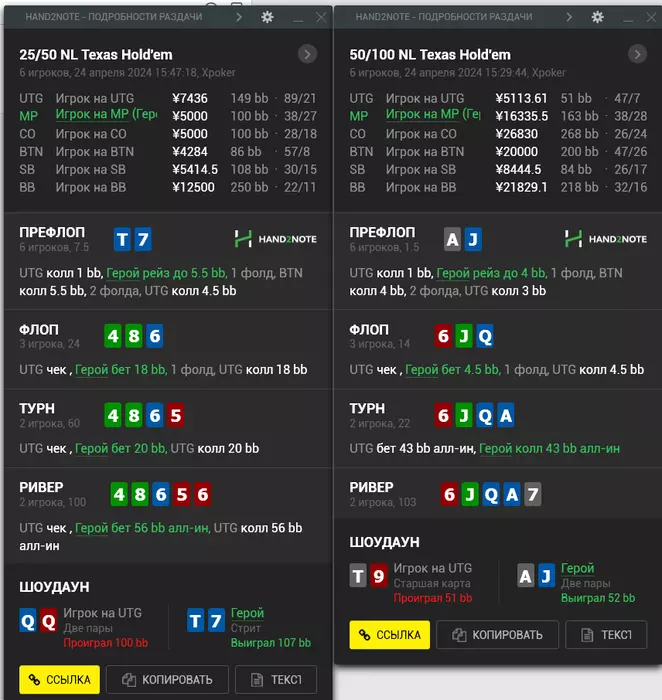Click 'Герой бет 56 bb алл-ин' river action
The height and width of the screenshot is (700, 662).
[x=142, y=528]
